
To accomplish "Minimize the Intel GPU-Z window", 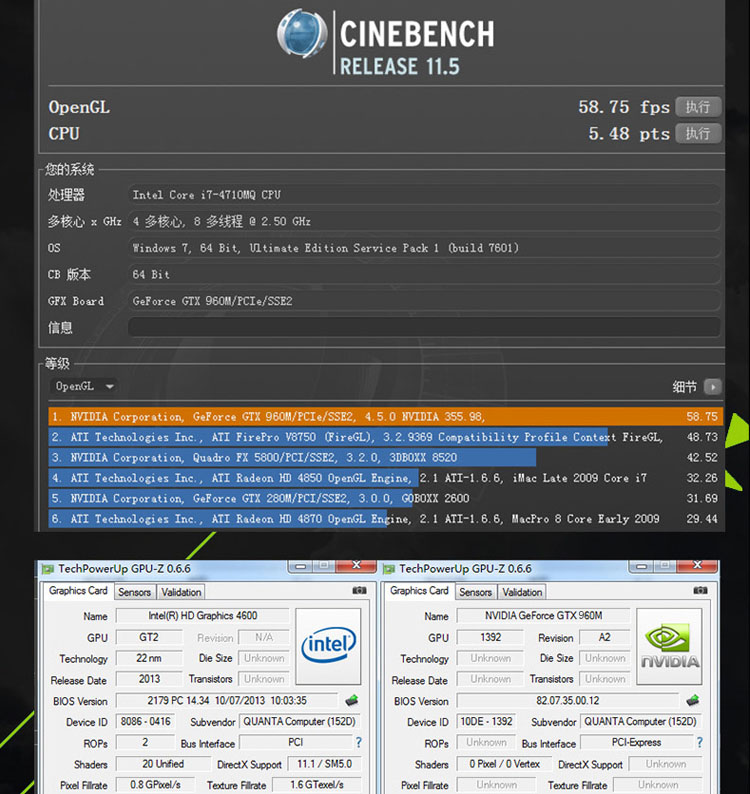I will click(x=300, y=566).
